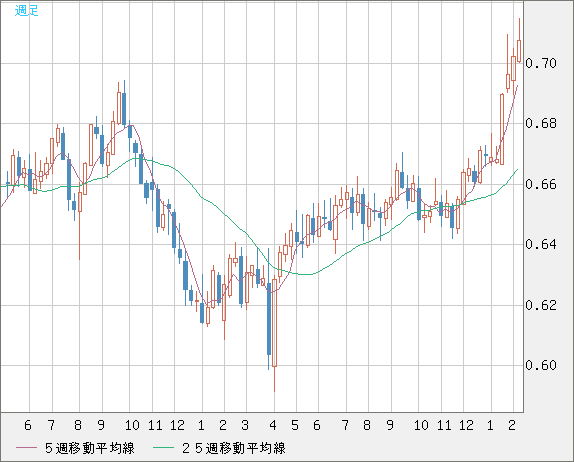
Task: Click the 25週移動平均線 legend label
Action: tap(234, 448)
